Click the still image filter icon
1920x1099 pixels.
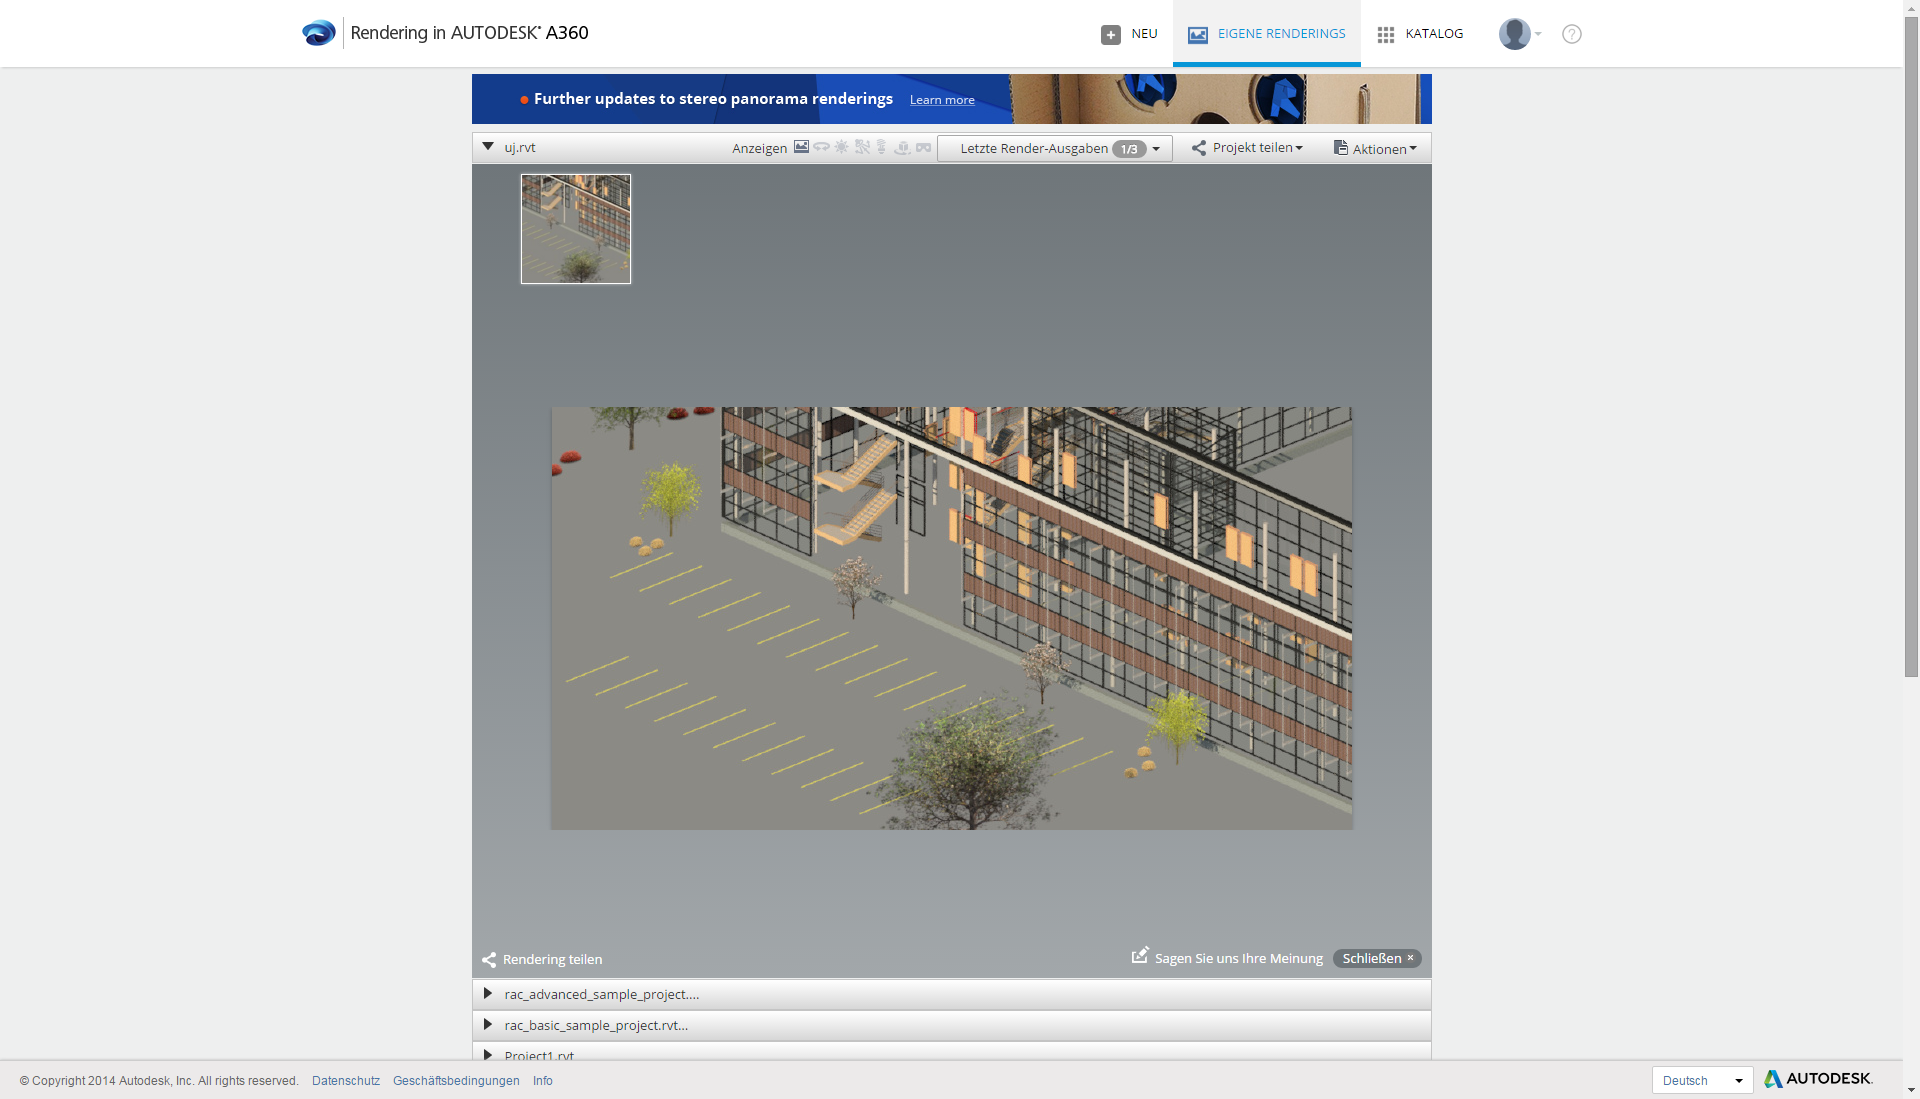pos(801,147)
